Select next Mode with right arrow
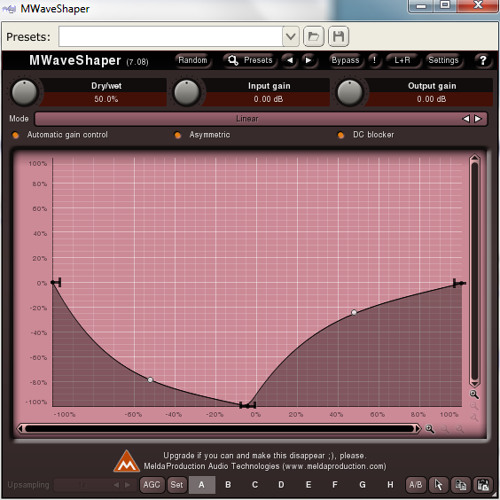The width and height of the screenshot is (500, 500). (478, 119)
